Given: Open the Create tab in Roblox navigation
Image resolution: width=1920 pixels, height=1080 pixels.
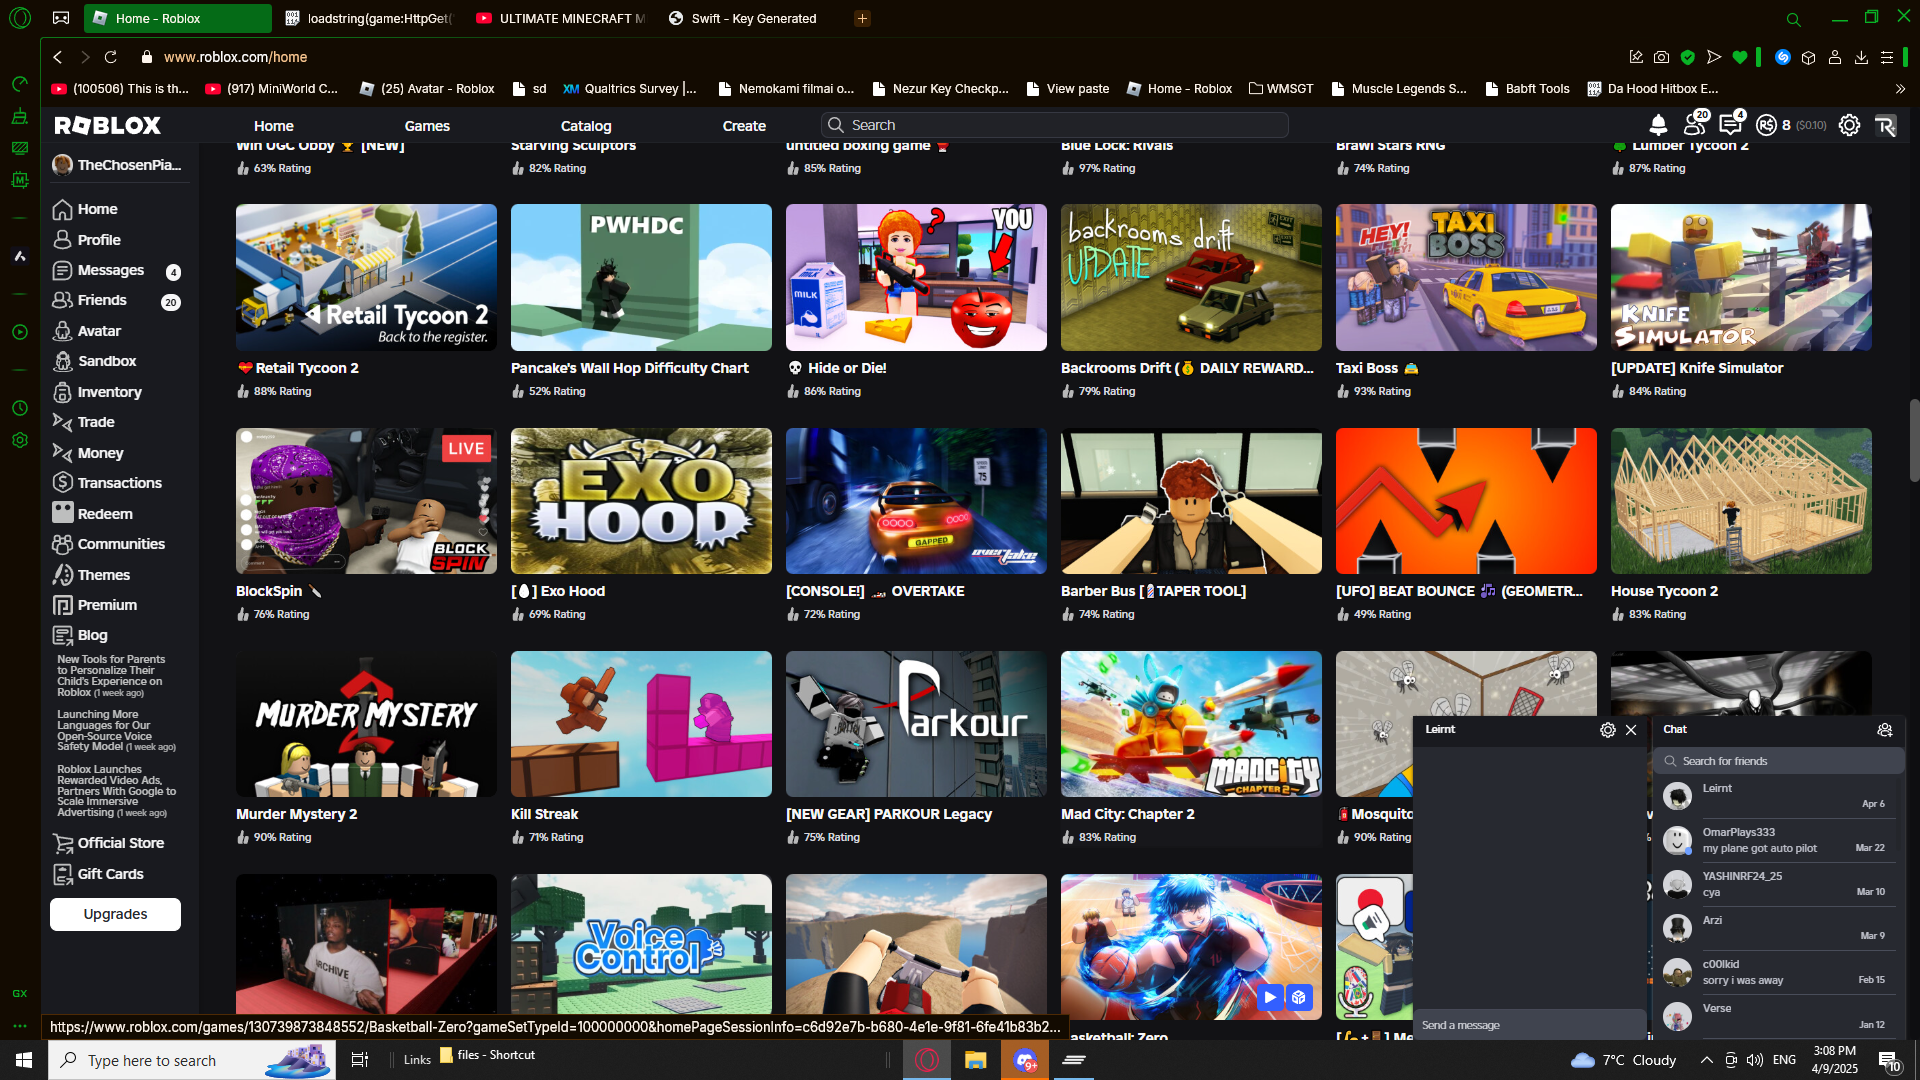Looking at the screenshot, I should click(744, 126).
